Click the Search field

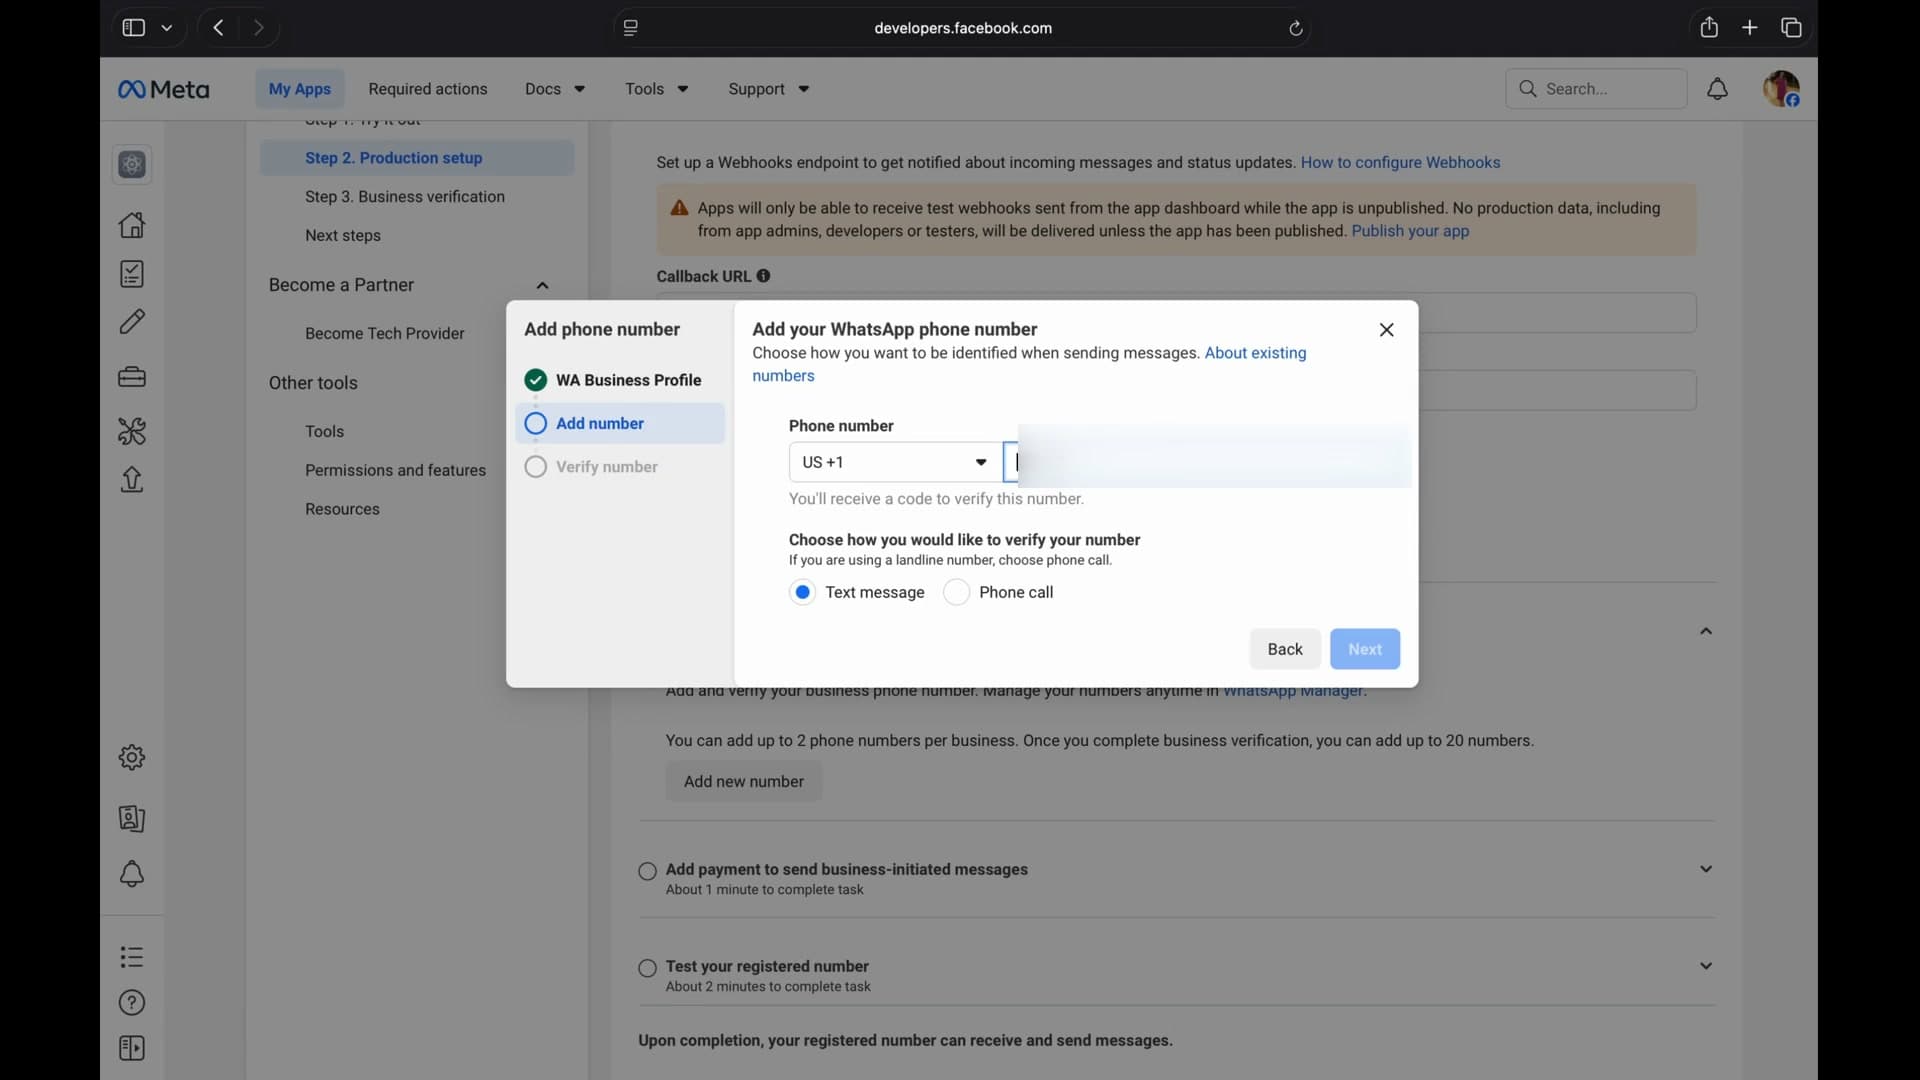(1596, 89)
